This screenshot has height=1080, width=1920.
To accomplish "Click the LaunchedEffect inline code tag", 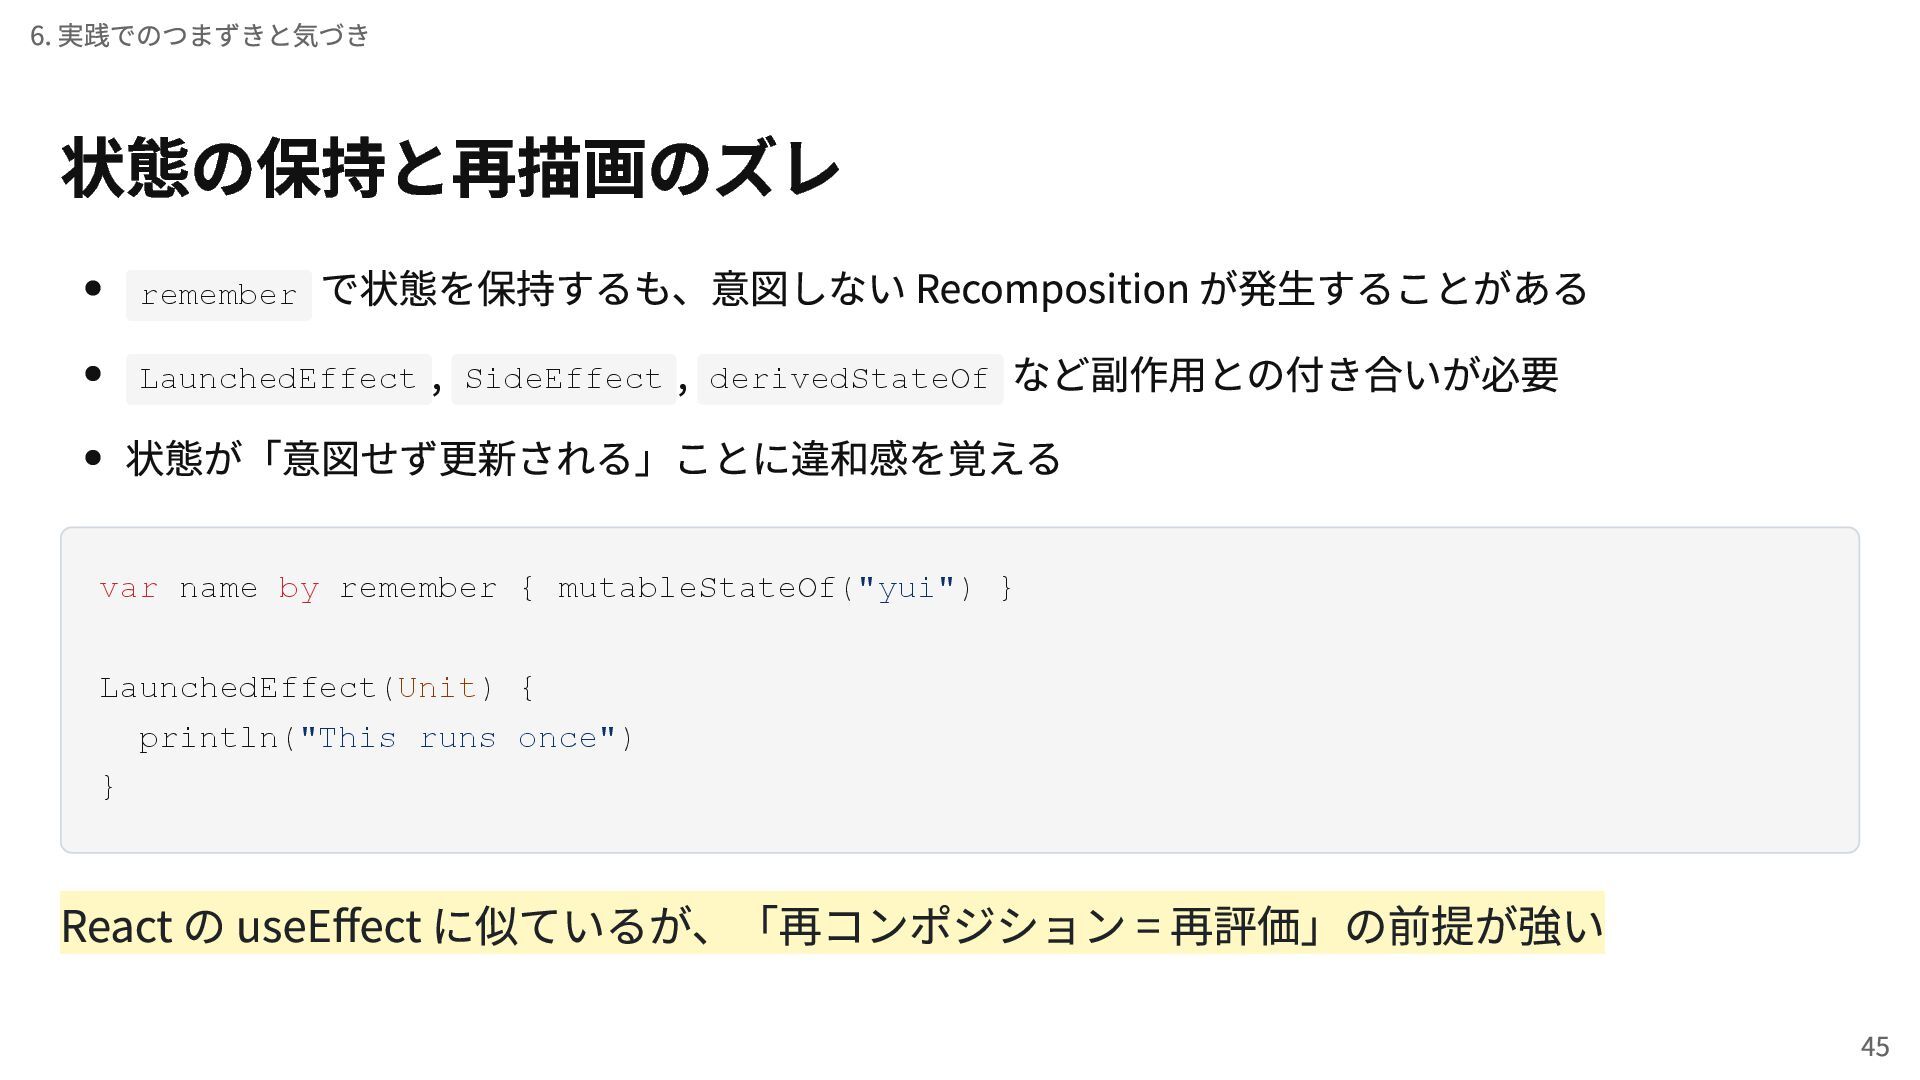I will [x=278, y=379].
